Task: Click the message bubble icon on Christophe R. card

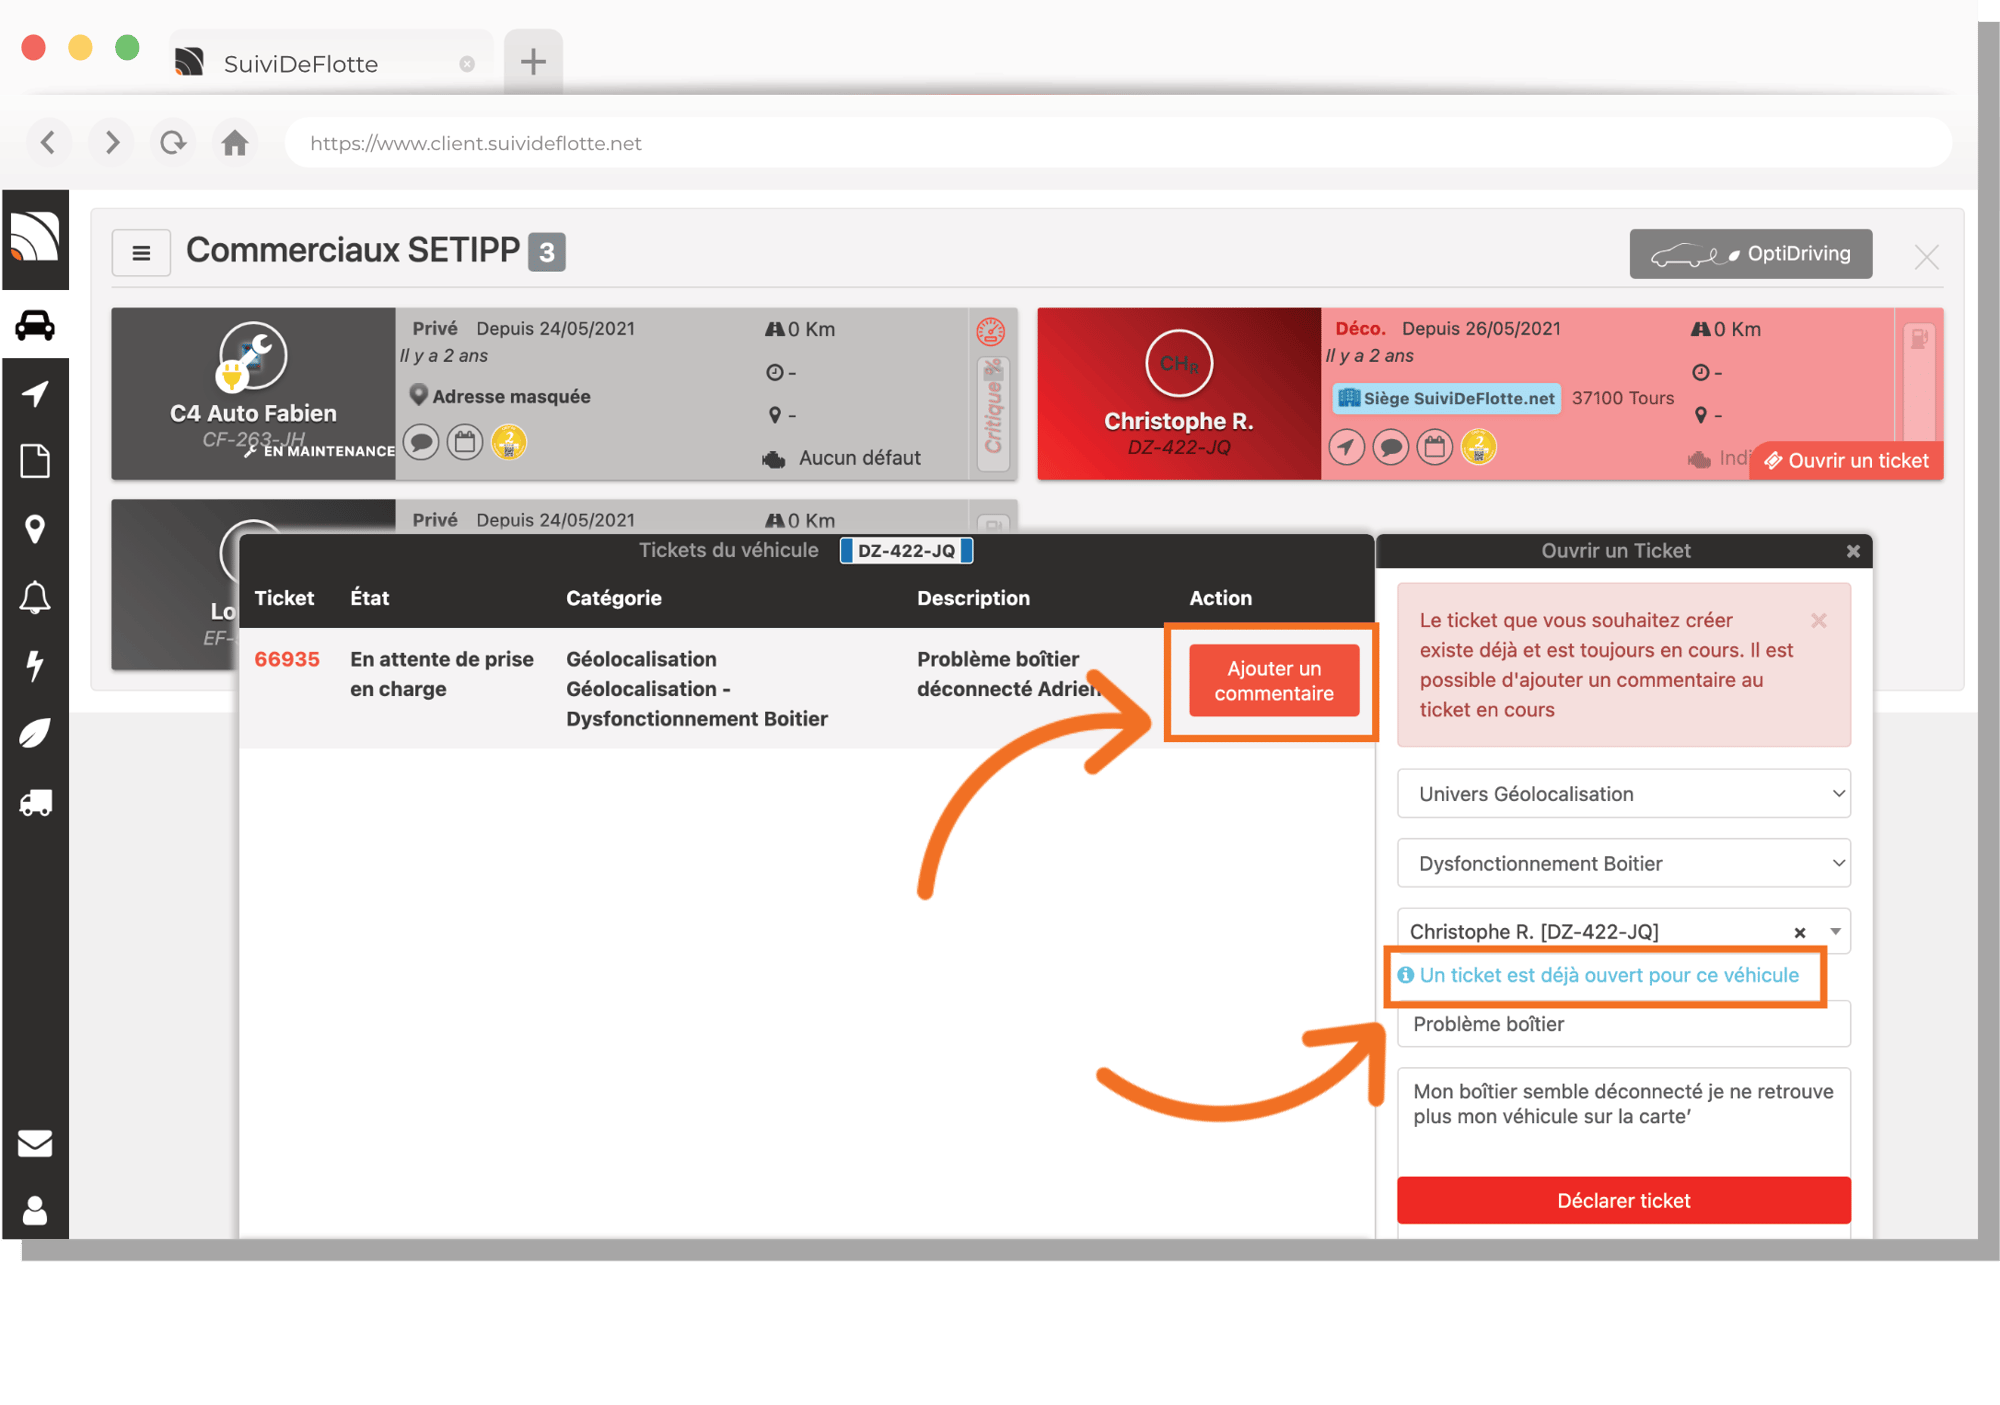Action: (1391, 447)
